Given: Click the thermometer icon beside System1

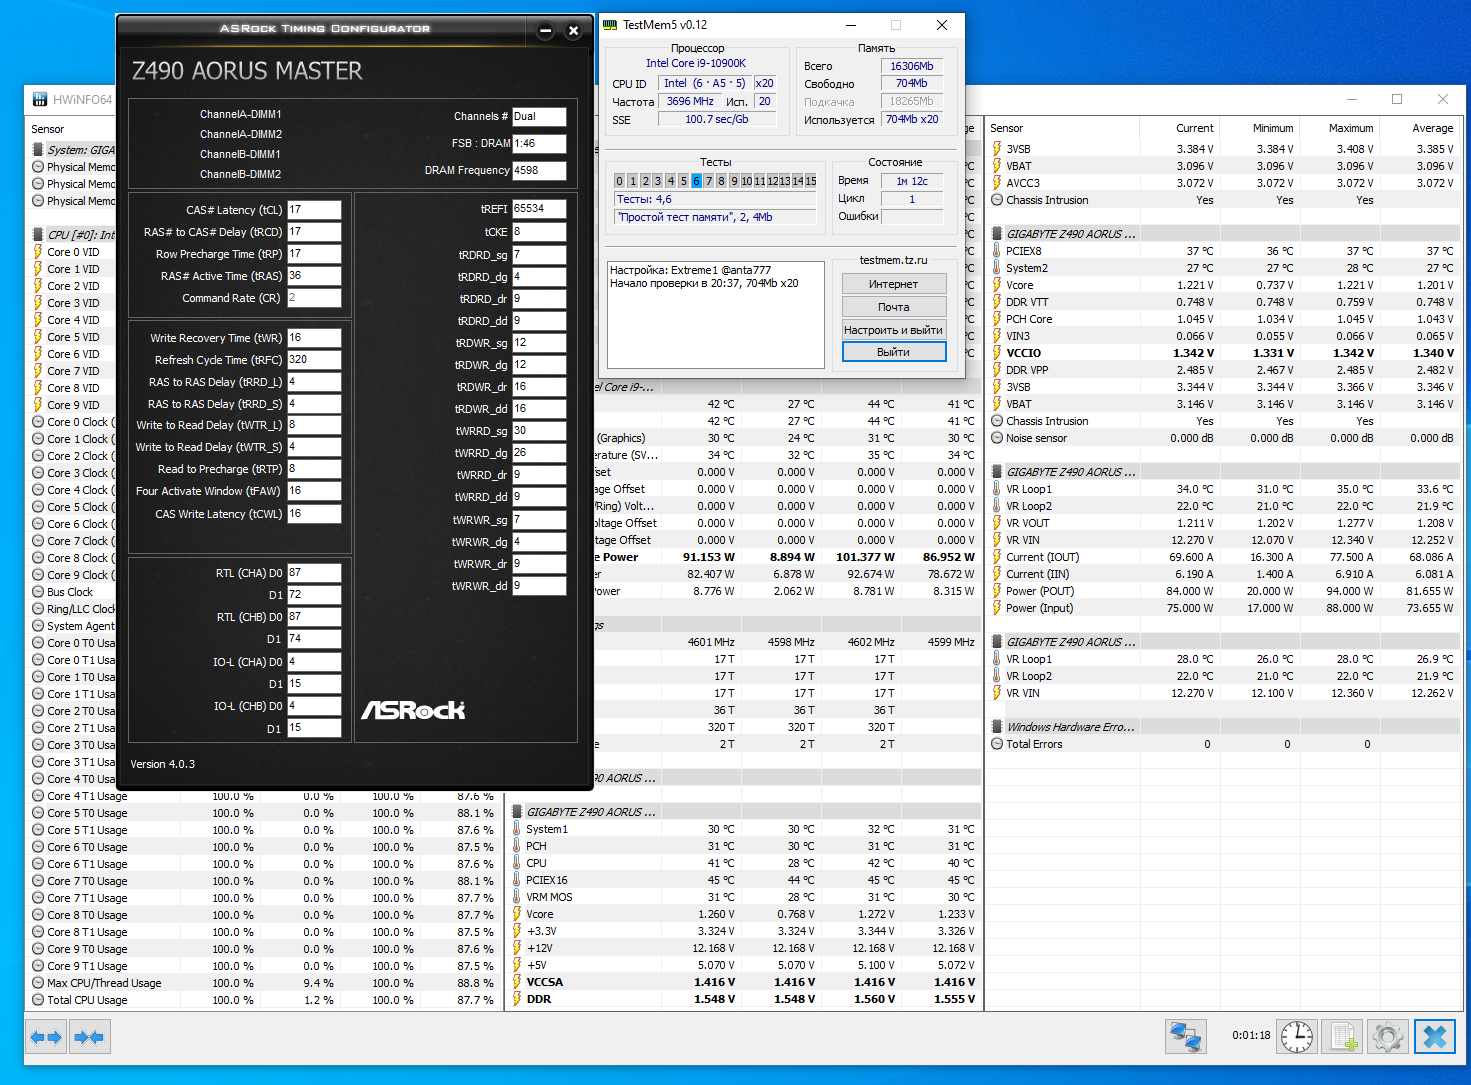Looking at the screenshot, I should click(x=517, y=829).
